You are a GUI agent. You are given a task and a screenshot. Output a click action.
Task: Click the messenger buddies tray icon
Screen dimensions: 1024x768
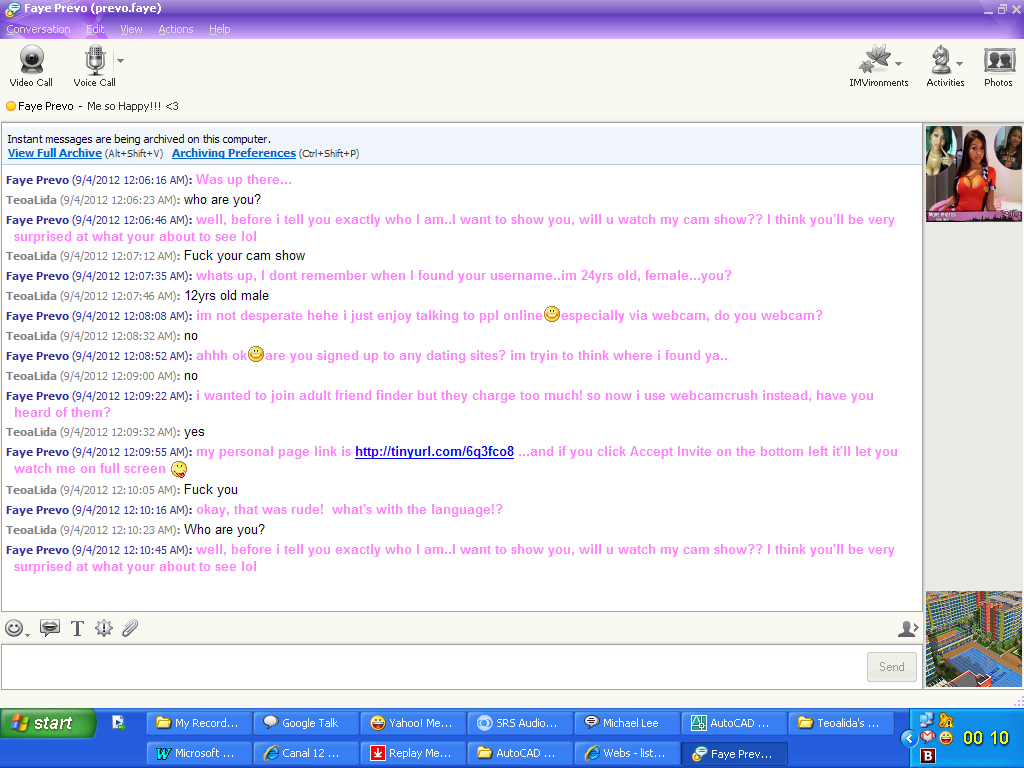point(946,720)
